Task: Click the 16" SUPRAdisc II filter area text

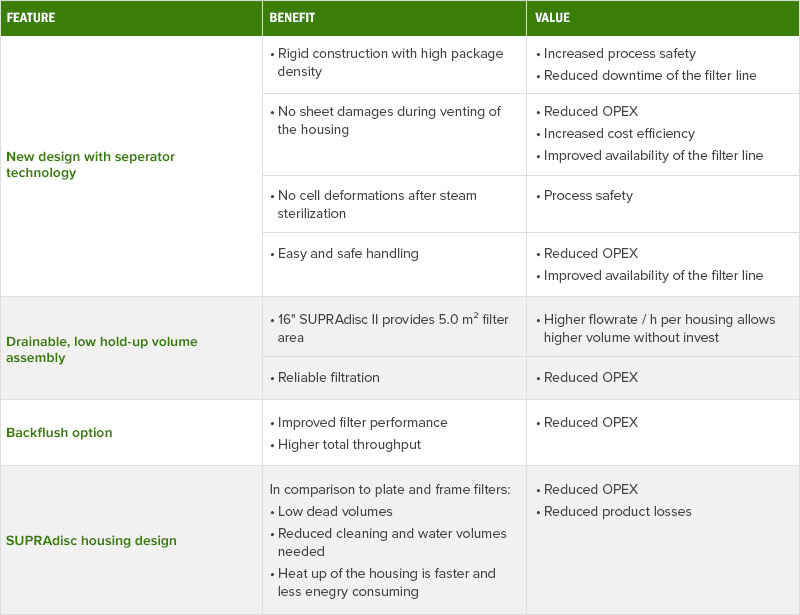Action: click(393, 328)
